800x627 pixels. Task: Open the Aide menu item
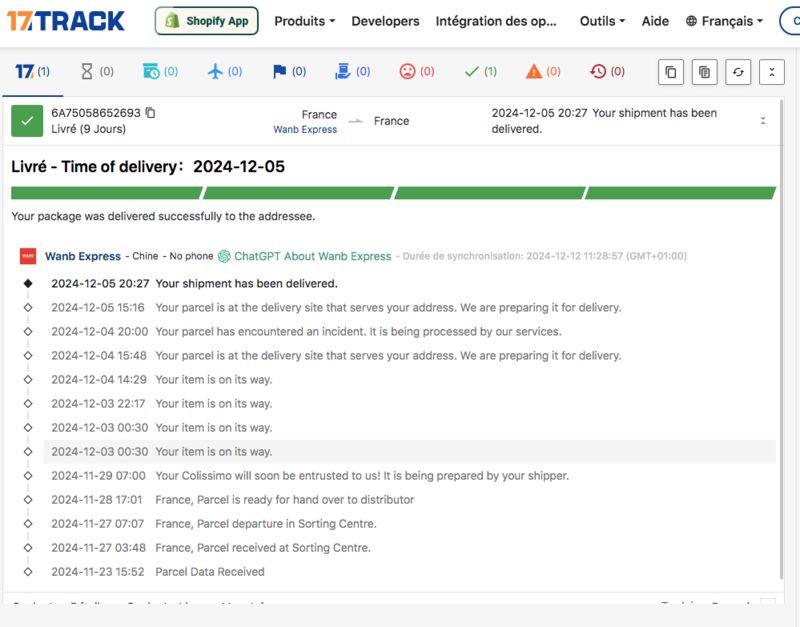(x=655, y=21)
